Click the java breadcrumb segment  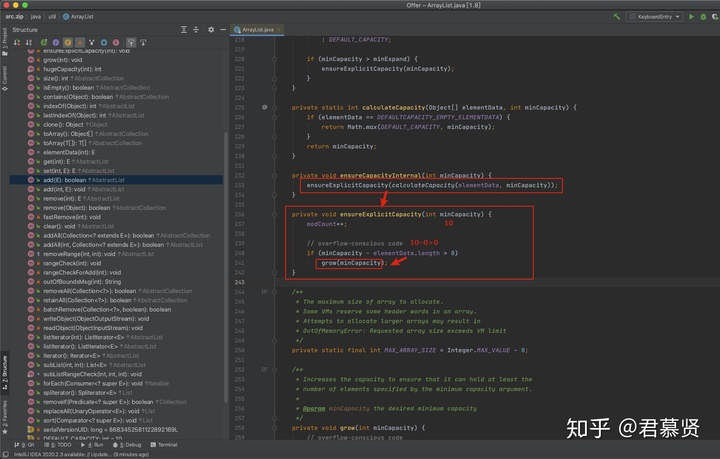pyautogui.click(x=36, y=17)
